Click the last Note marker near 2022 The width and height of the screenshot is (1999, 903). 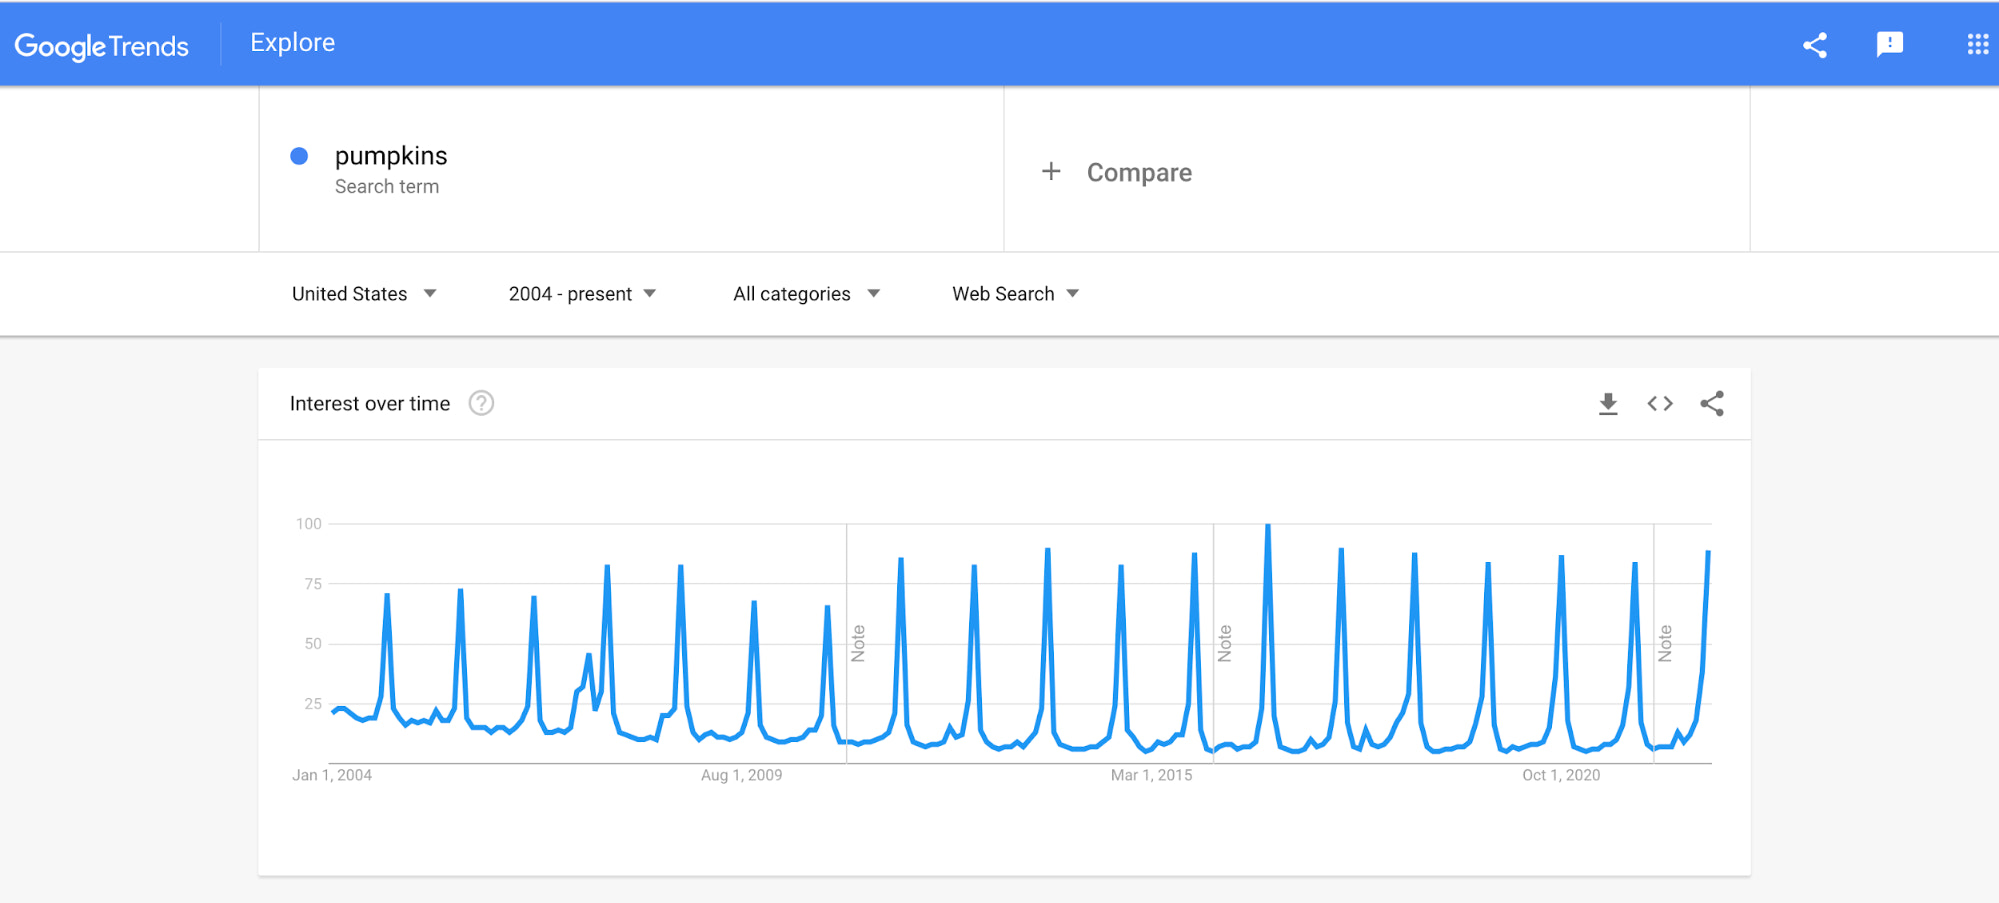pos(1665,643)
